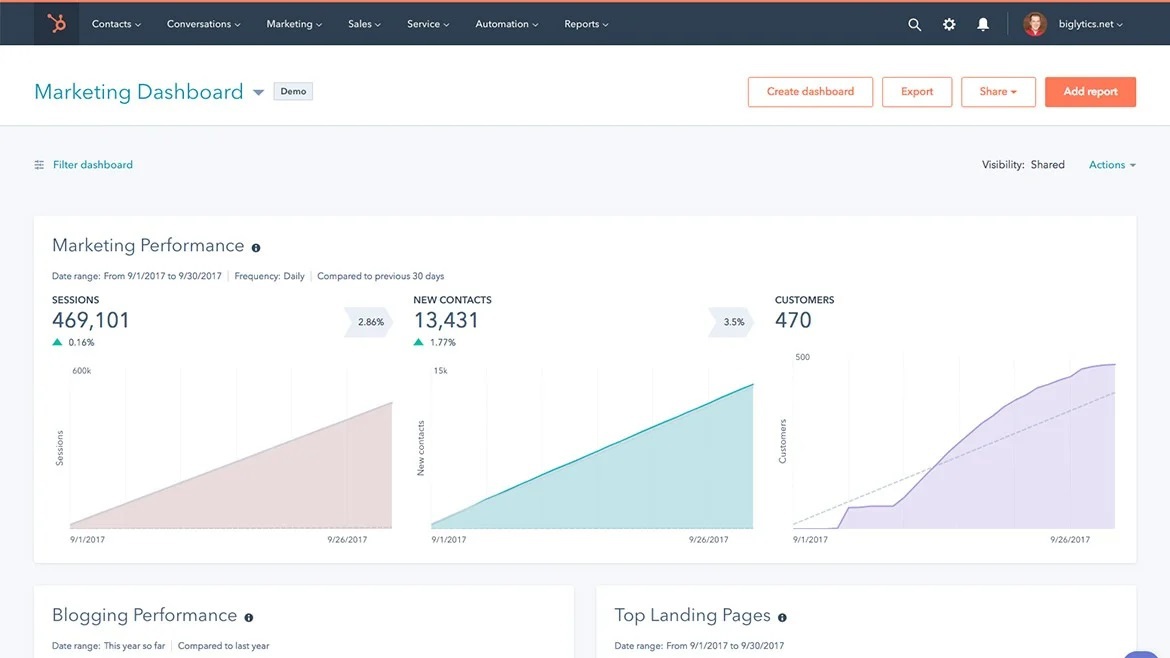Open the search tool
This screenshot has height=658, width=1170.
coord(914,23)
